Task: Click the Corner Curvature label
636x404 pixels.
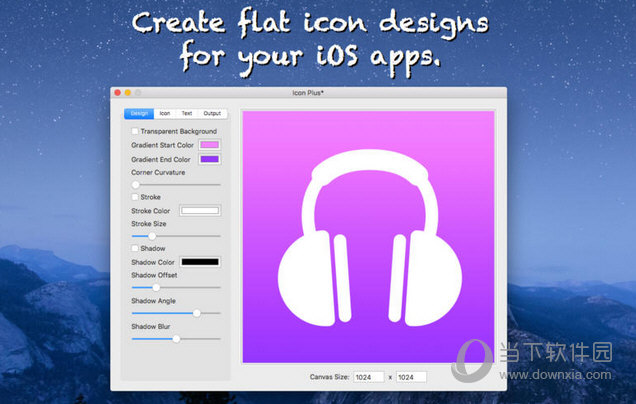Action: (x=158, y=172)
